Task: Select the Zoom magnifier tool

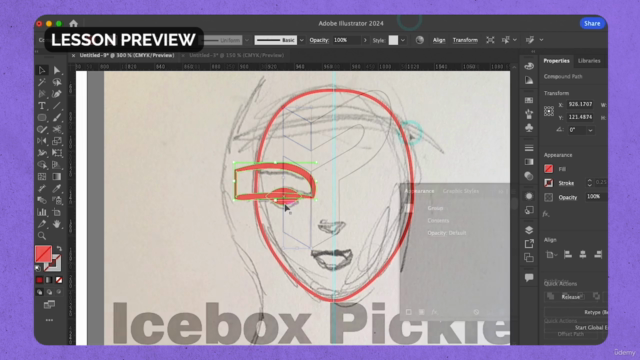Action: pos(42,236)
